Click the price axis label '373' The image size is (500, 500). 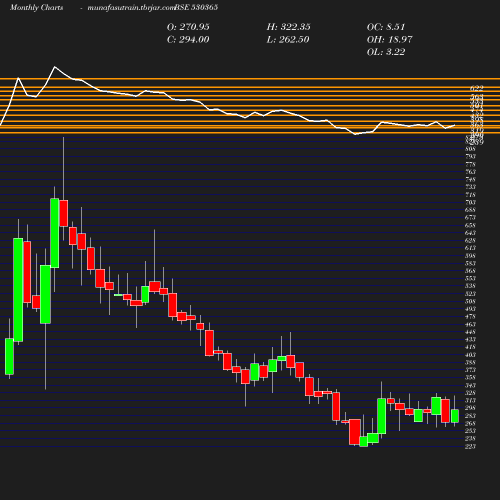point(470,370)
